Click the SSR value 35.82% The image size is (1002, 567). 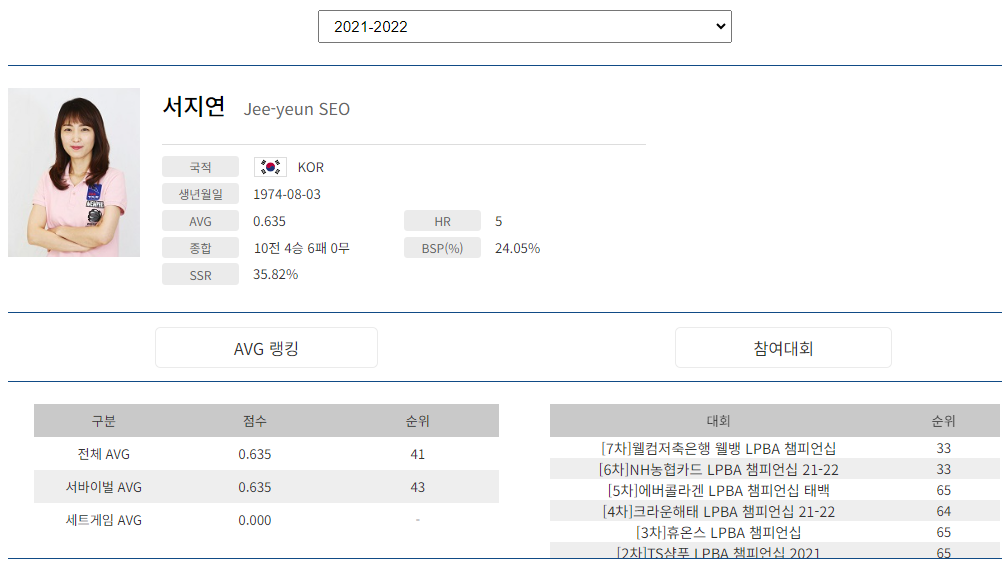275,274
